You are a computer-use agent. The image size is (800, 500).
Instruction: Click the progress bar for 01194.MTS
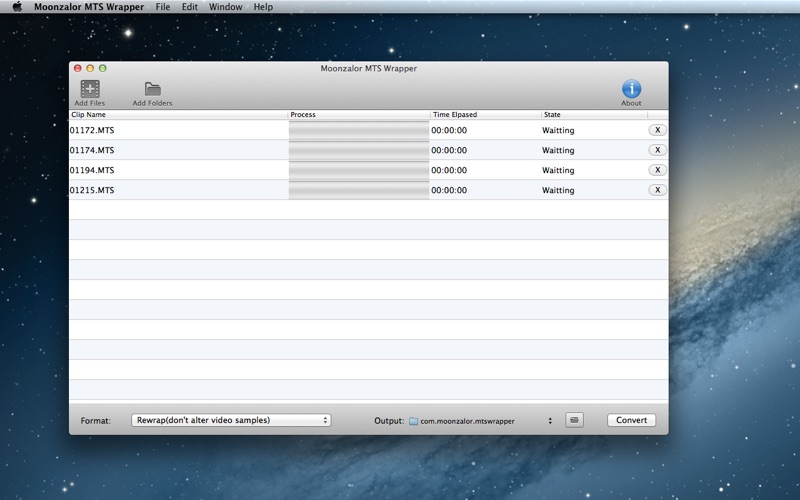coord(359,170)
